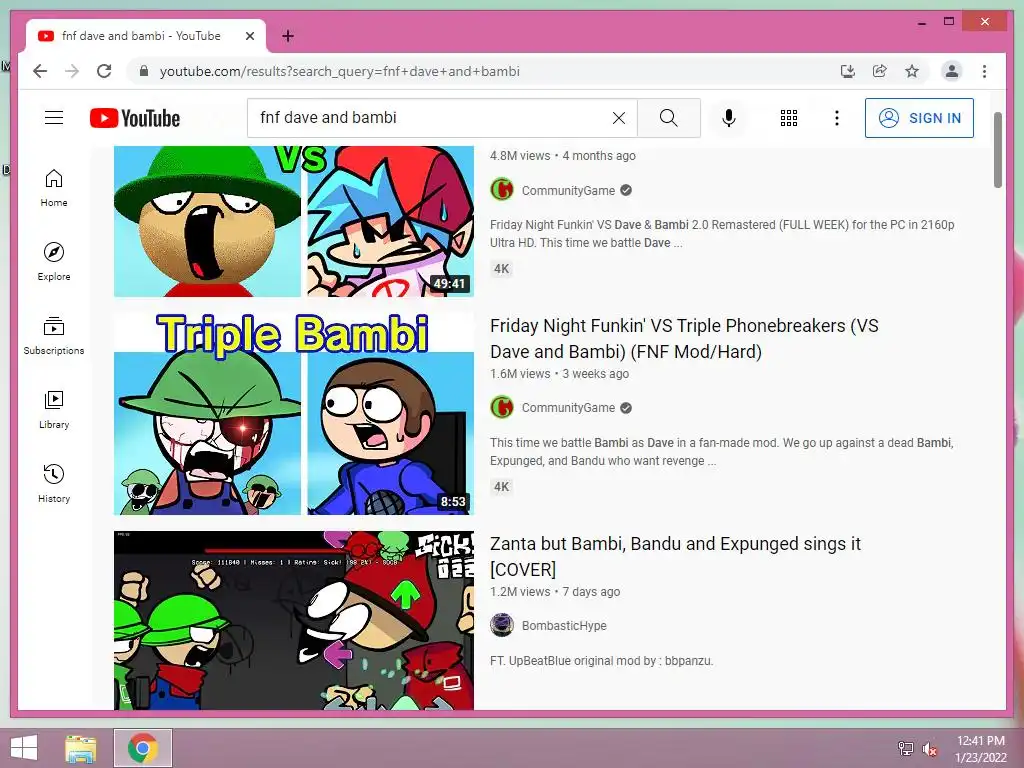
Task: Open CommunityGame channel under the 4.8M views video
Action: tap(568, 190)
